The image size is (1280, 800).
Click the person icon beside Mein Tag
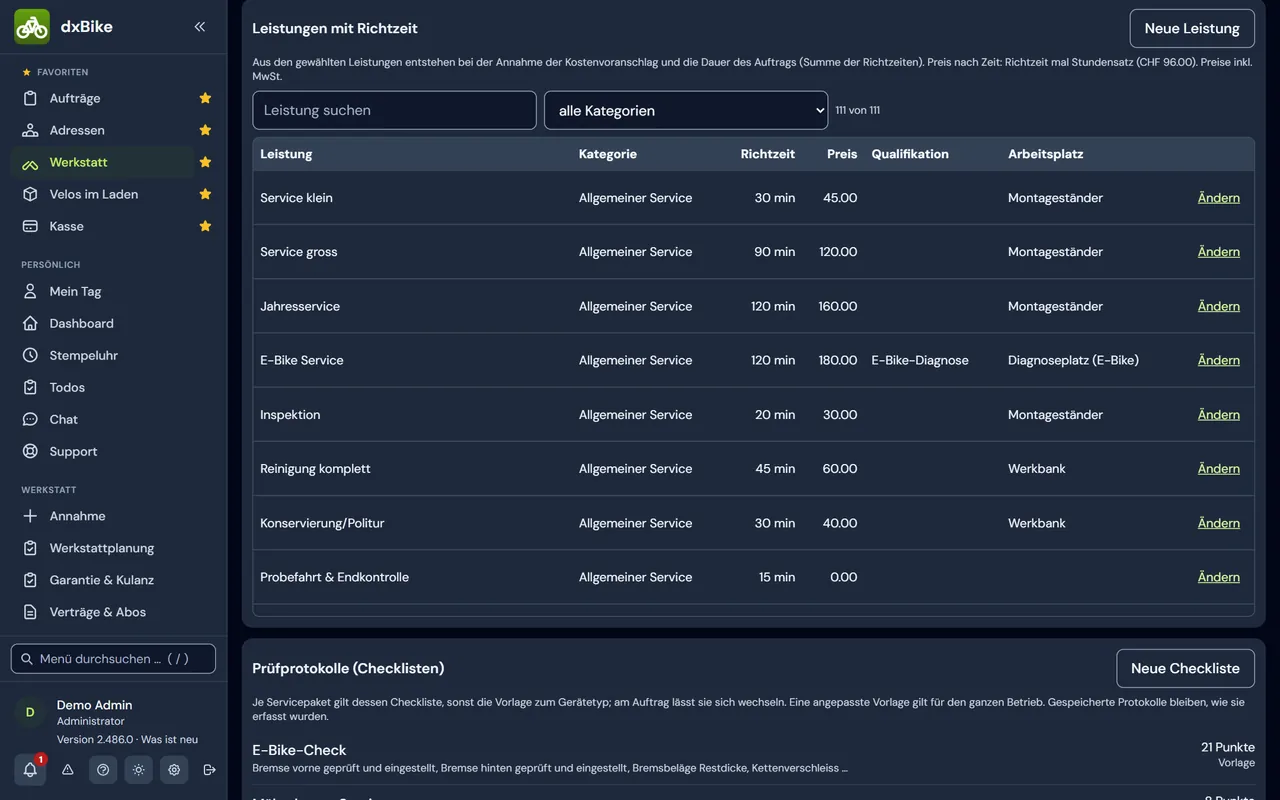point(30,291)
